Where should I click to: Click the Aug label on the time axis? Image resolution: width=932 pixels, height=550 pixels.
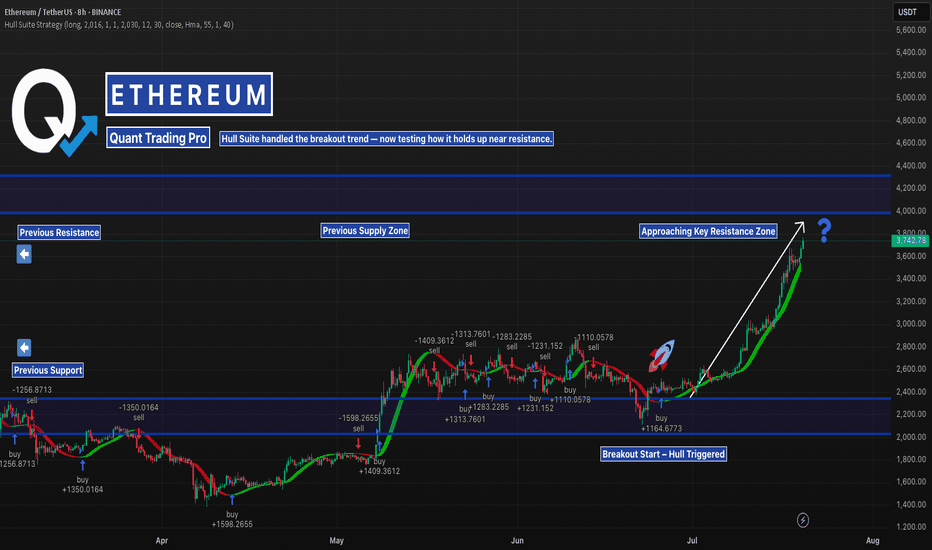pos(873,540)
